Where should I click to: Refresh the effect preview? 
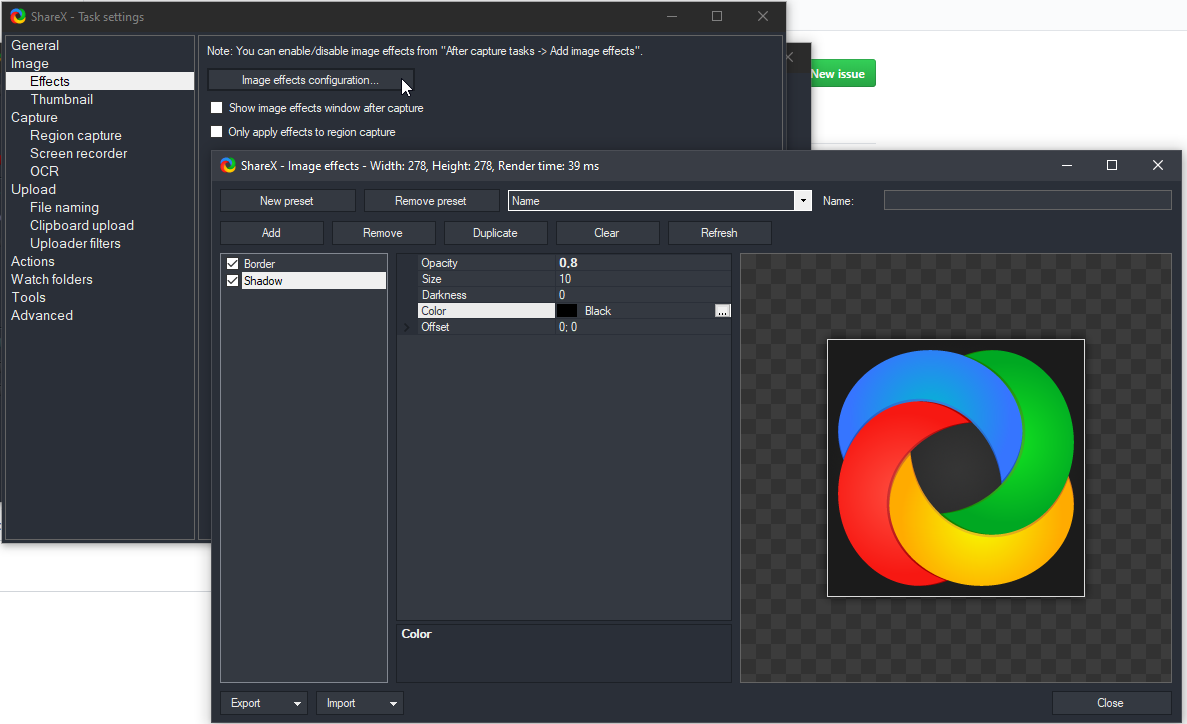point(719,232)
